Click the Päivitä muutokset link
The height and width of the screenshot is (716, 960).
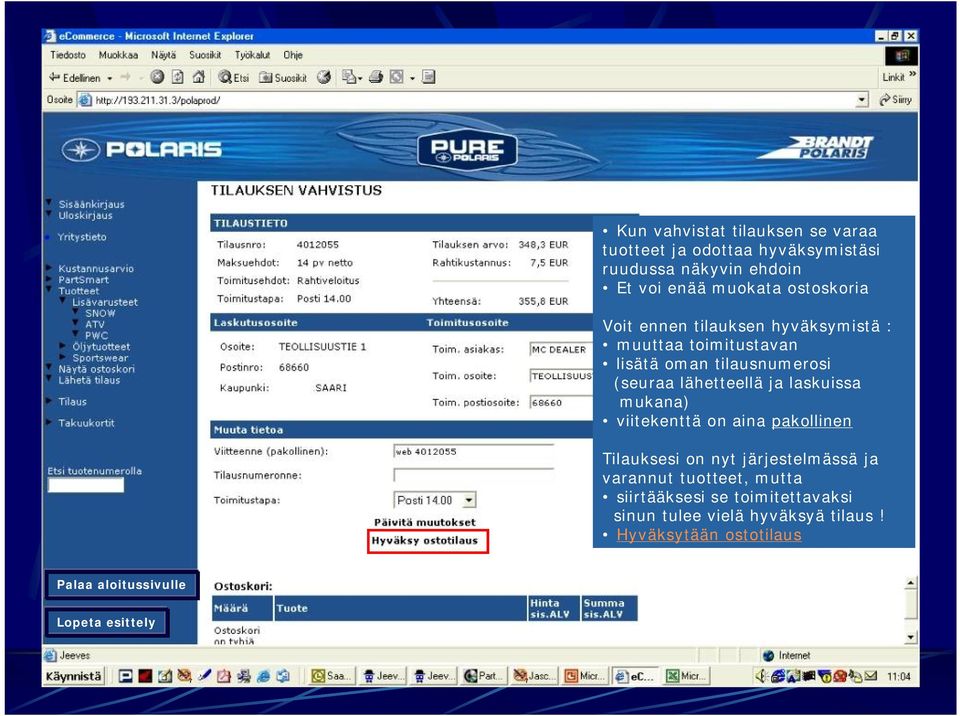(425, 522)
